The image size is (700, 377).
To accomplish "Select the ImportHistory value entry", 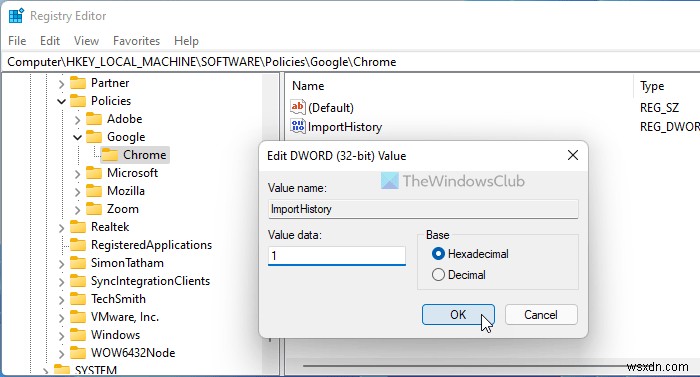I will [x=345, y=127].
